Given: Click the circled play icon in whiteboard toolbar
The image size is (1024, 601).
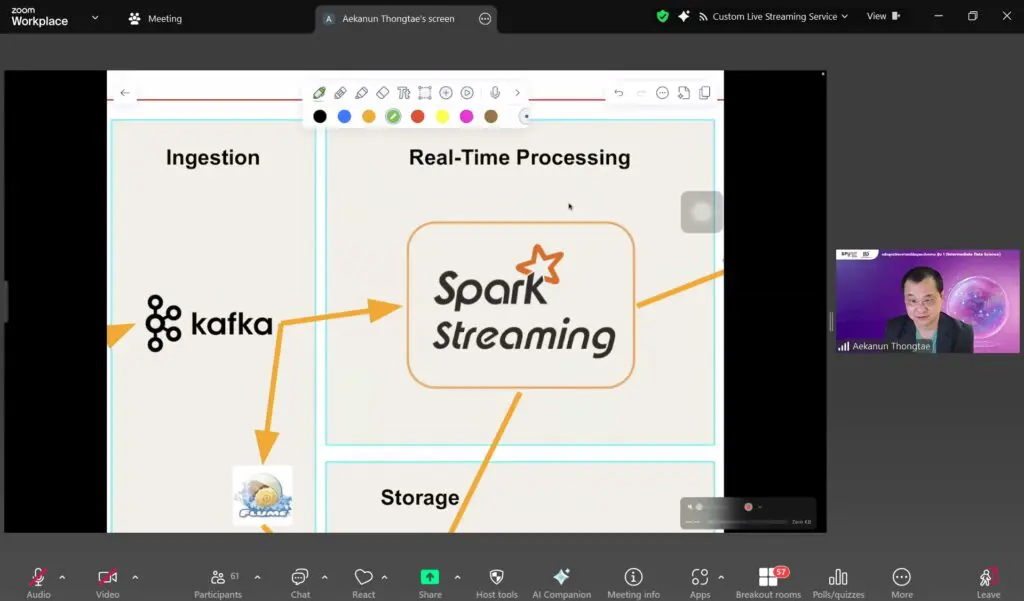Looking at the screenshot, I should click(467, 93).
